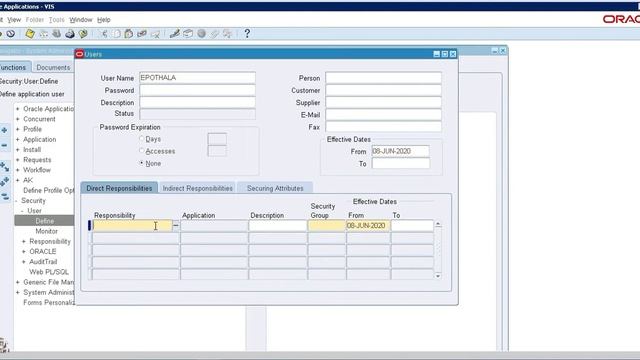This screenshot has width=640, height=360.
Task: Select Days password expiration option
Action: (142, 139)
